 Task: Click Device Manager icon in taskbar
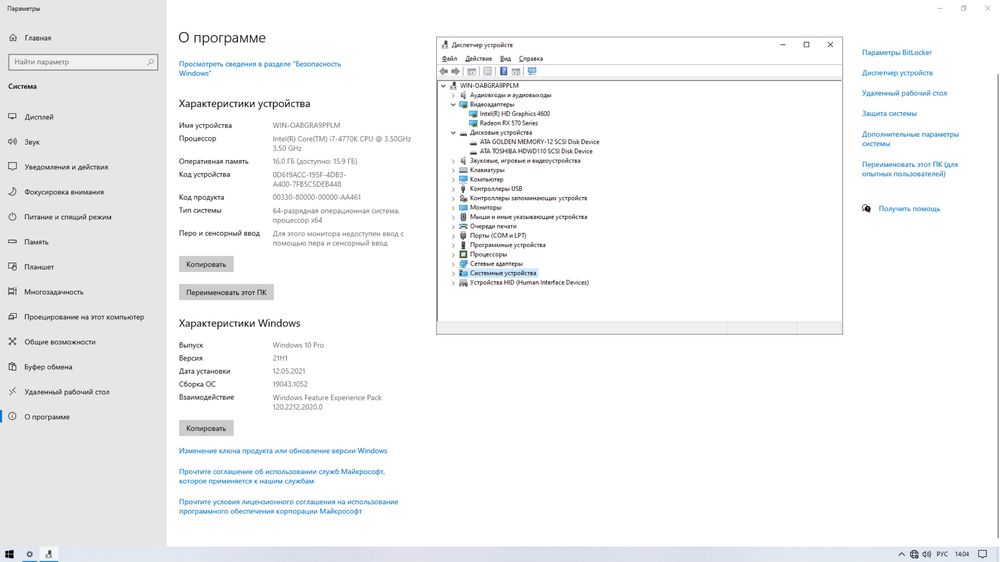(x=48, y=554)
